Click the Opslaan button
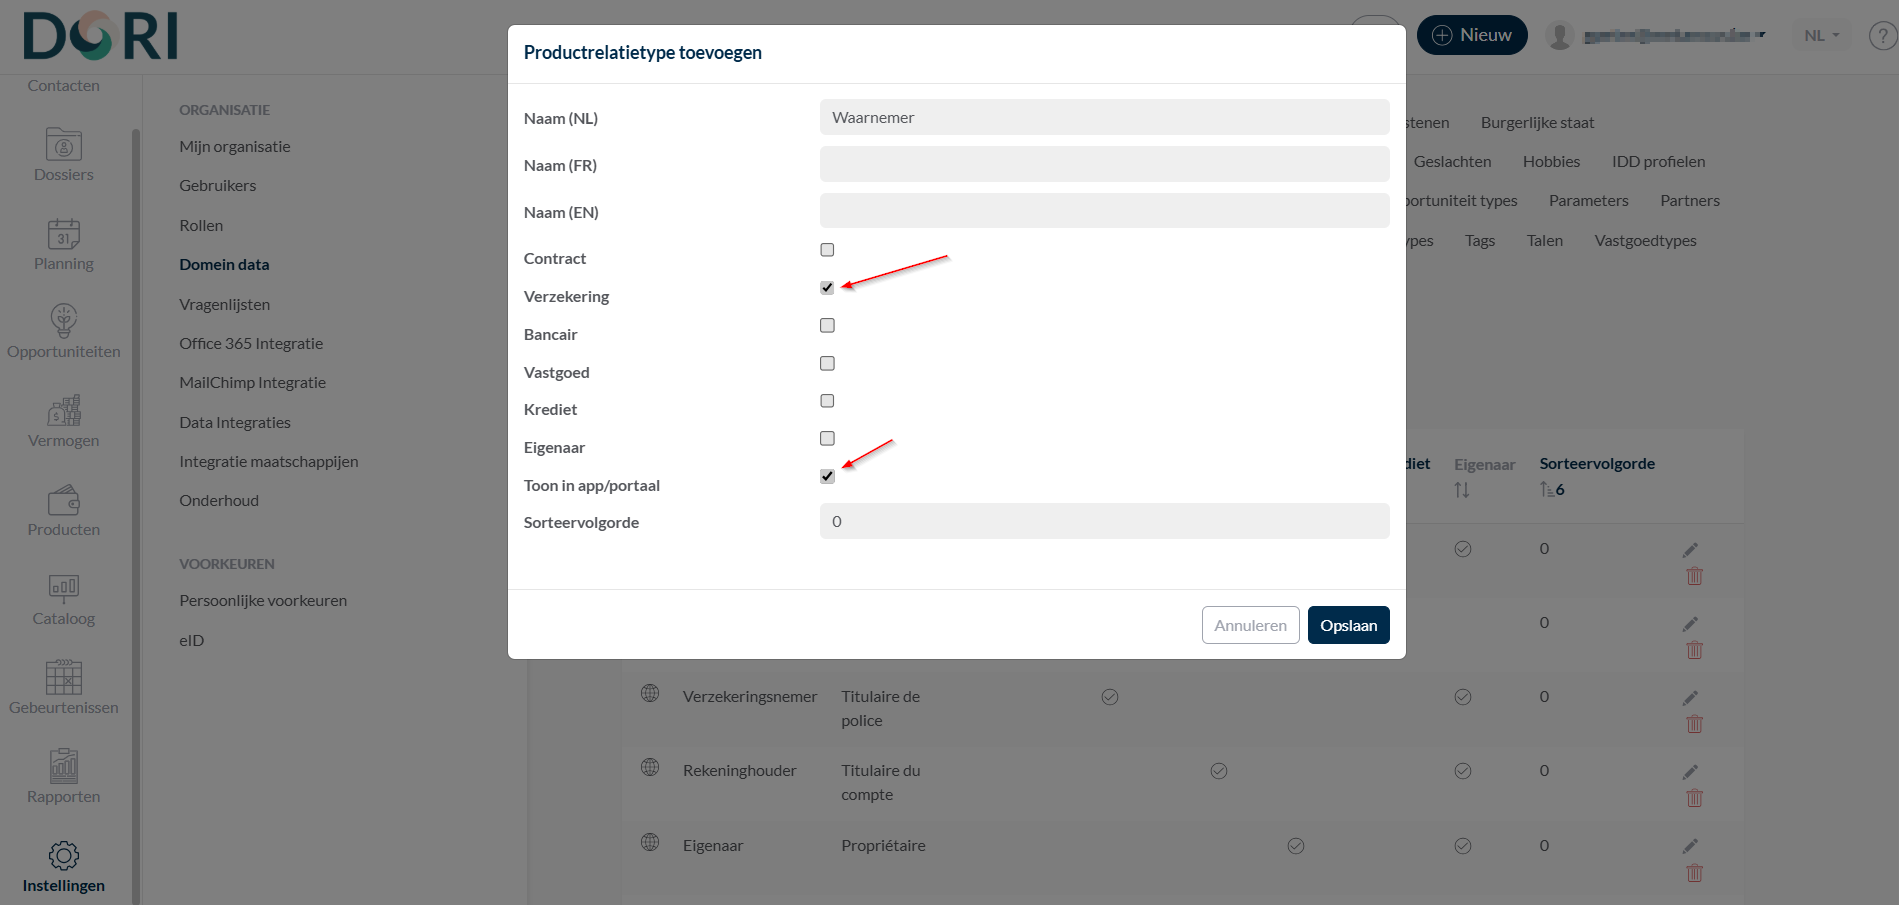 pyautogui.click(x=1348, y=625)
